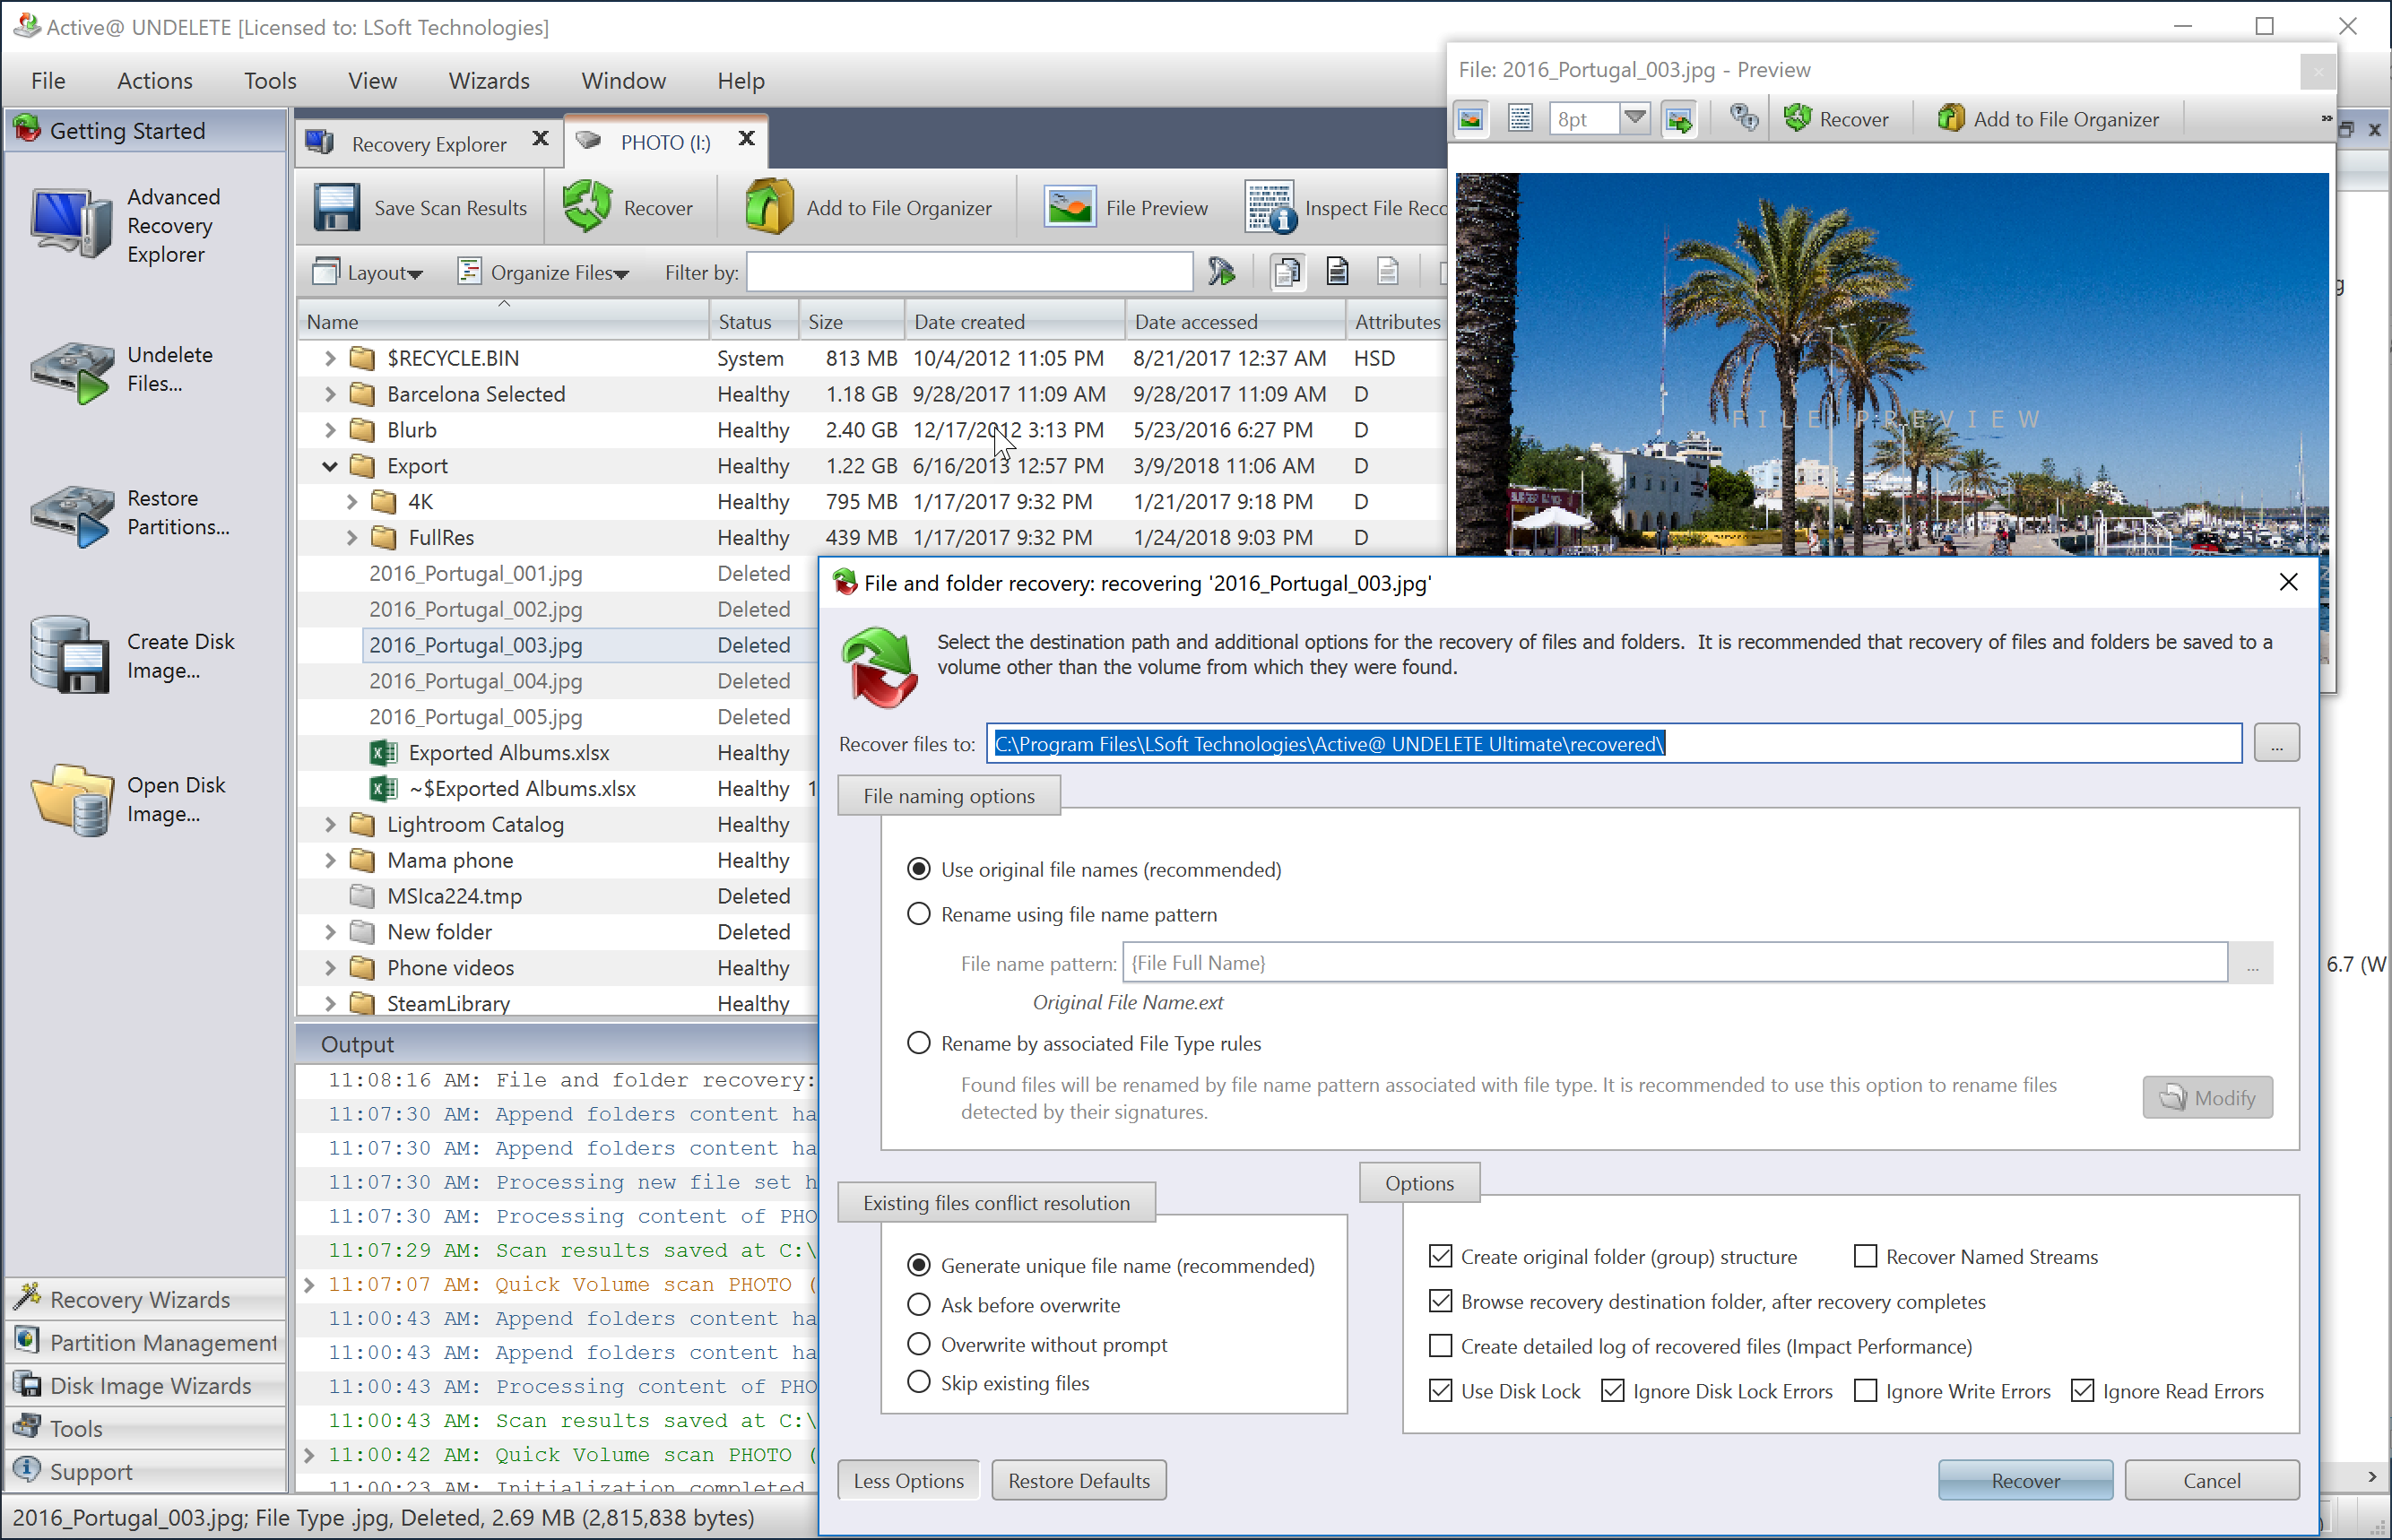Screen dimensions: 2392x1540
Task: Select Generate unique file name radio button
Action: (x=919, y=1265)
